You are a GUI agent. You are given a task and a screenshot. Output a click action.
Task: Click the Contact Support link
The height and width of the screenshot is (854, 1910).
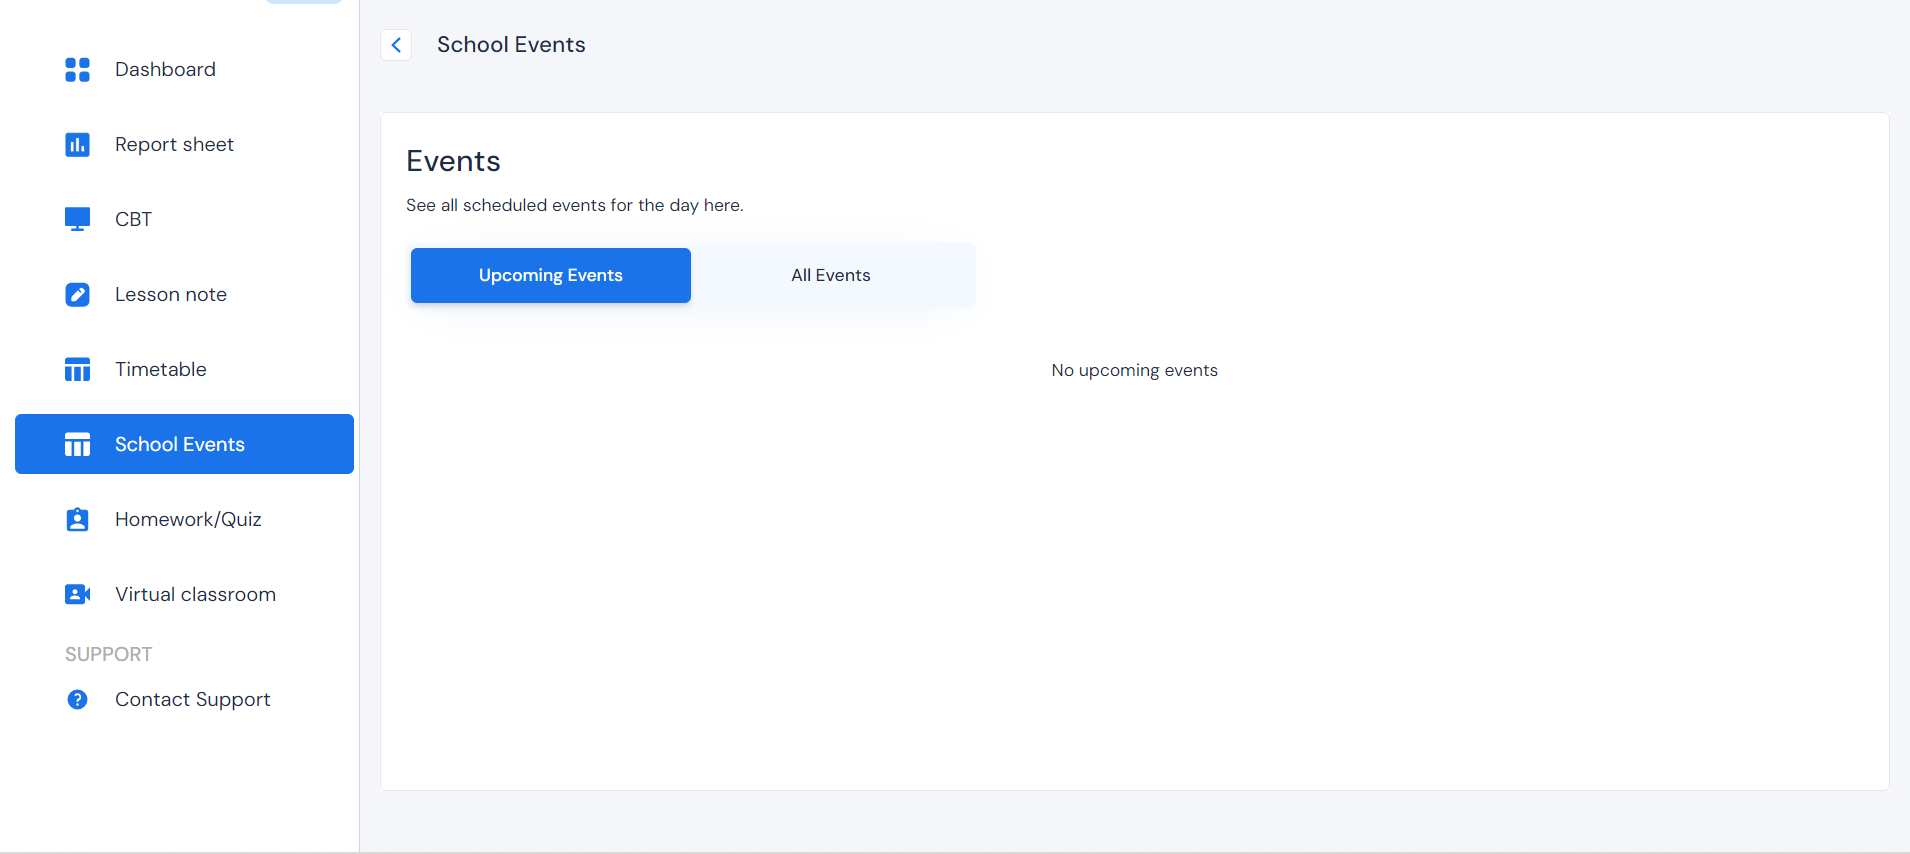pos(192,700)
